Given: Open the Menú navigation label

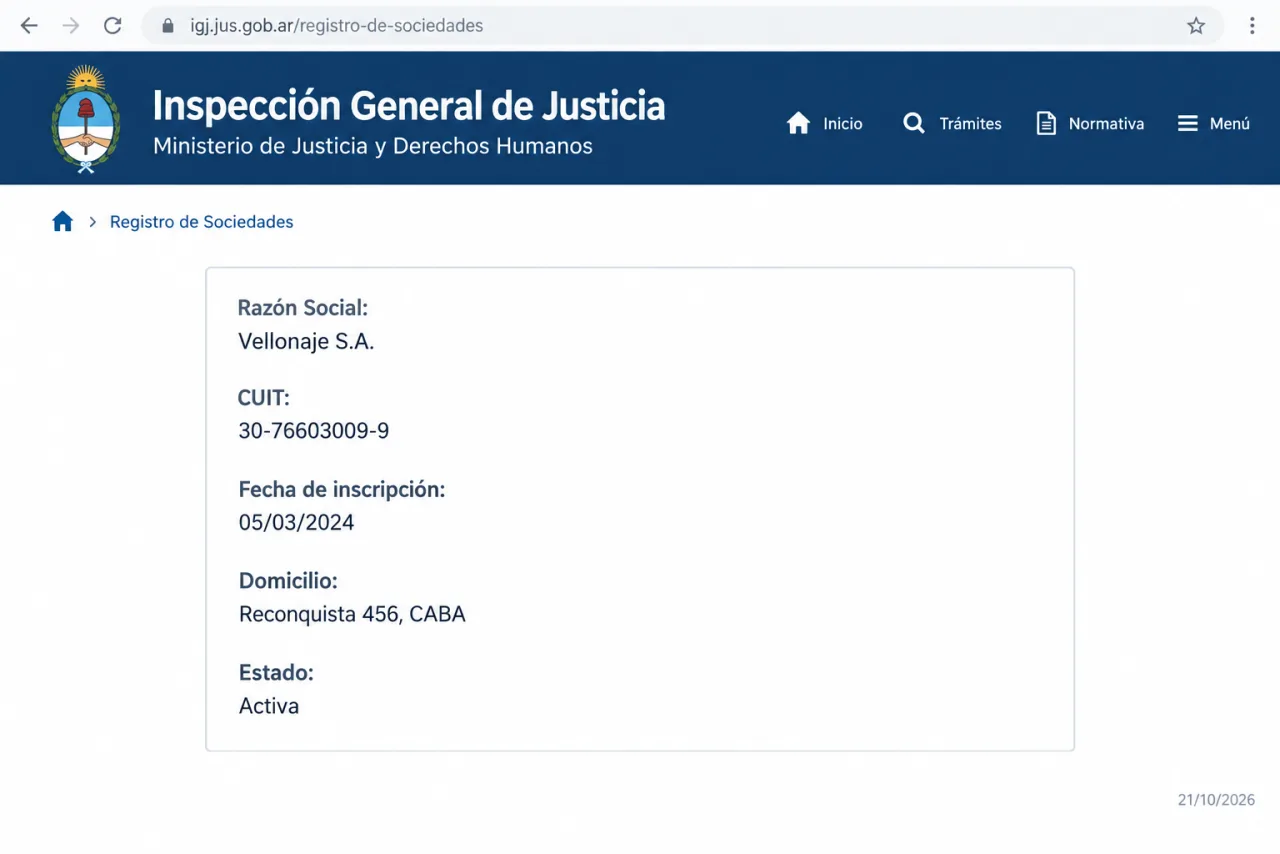Looking at the screenshot, I should coord(1230,124).
